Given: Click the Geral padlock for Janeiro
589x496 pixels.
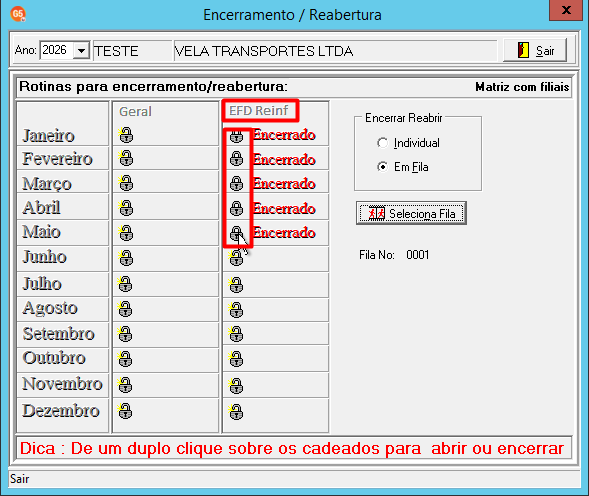Looking at the screenshot, I should coord(126,135).
